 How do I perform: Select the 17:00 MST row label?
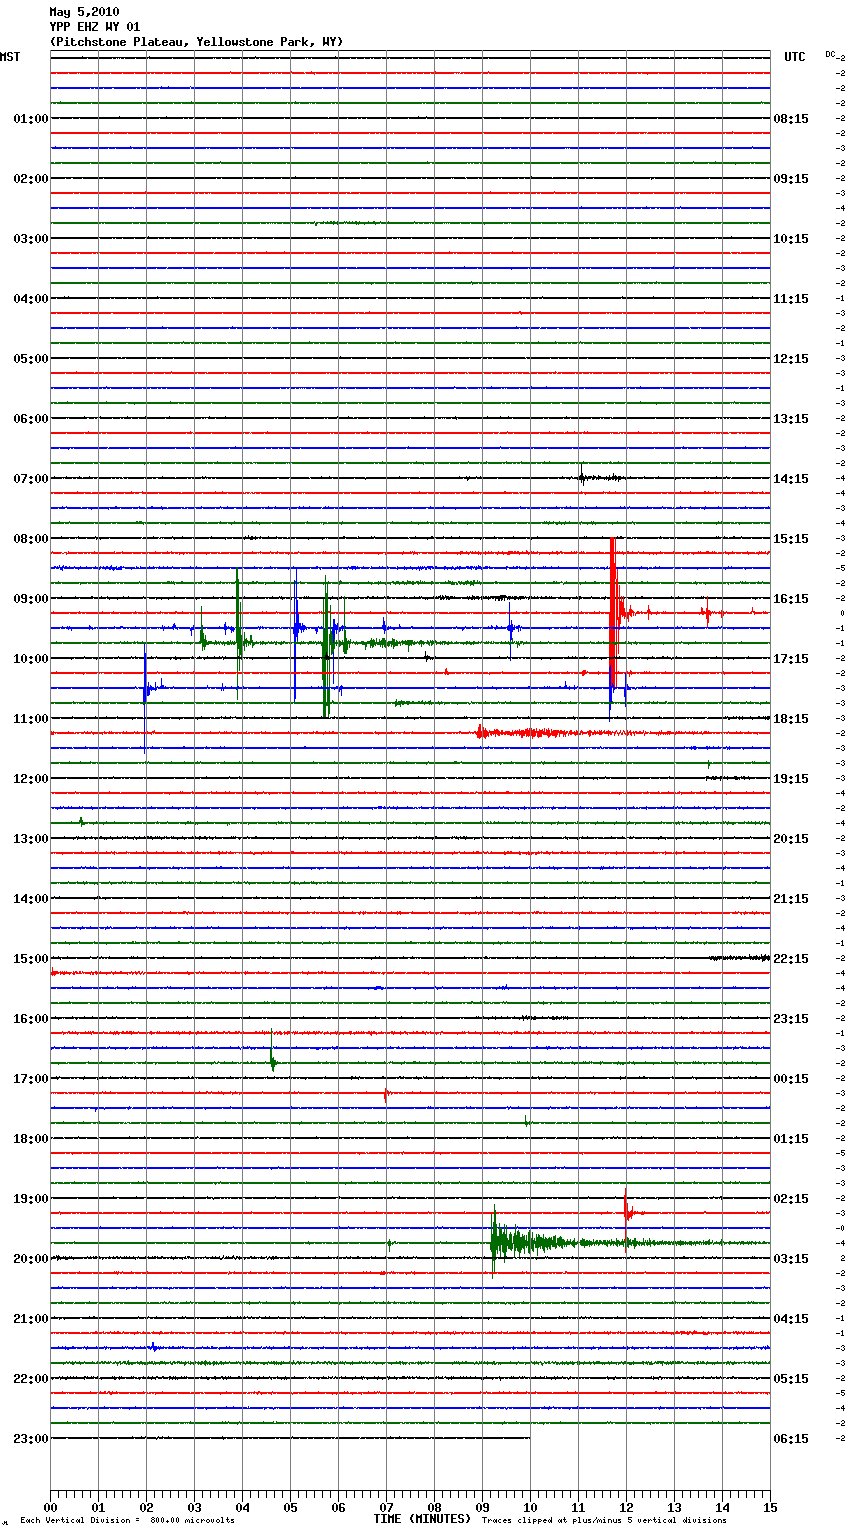[x=31, y=1079]
